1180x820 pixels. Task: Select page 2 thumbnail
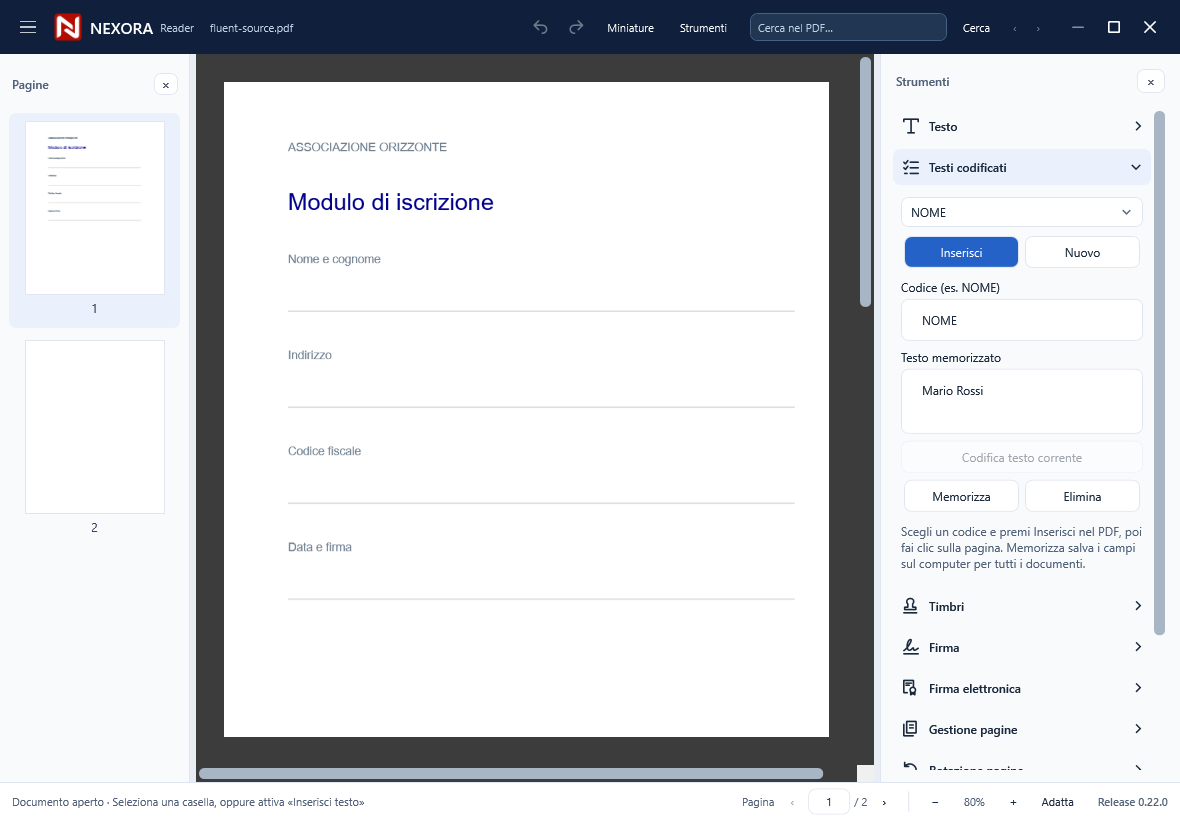click(95, 427)
